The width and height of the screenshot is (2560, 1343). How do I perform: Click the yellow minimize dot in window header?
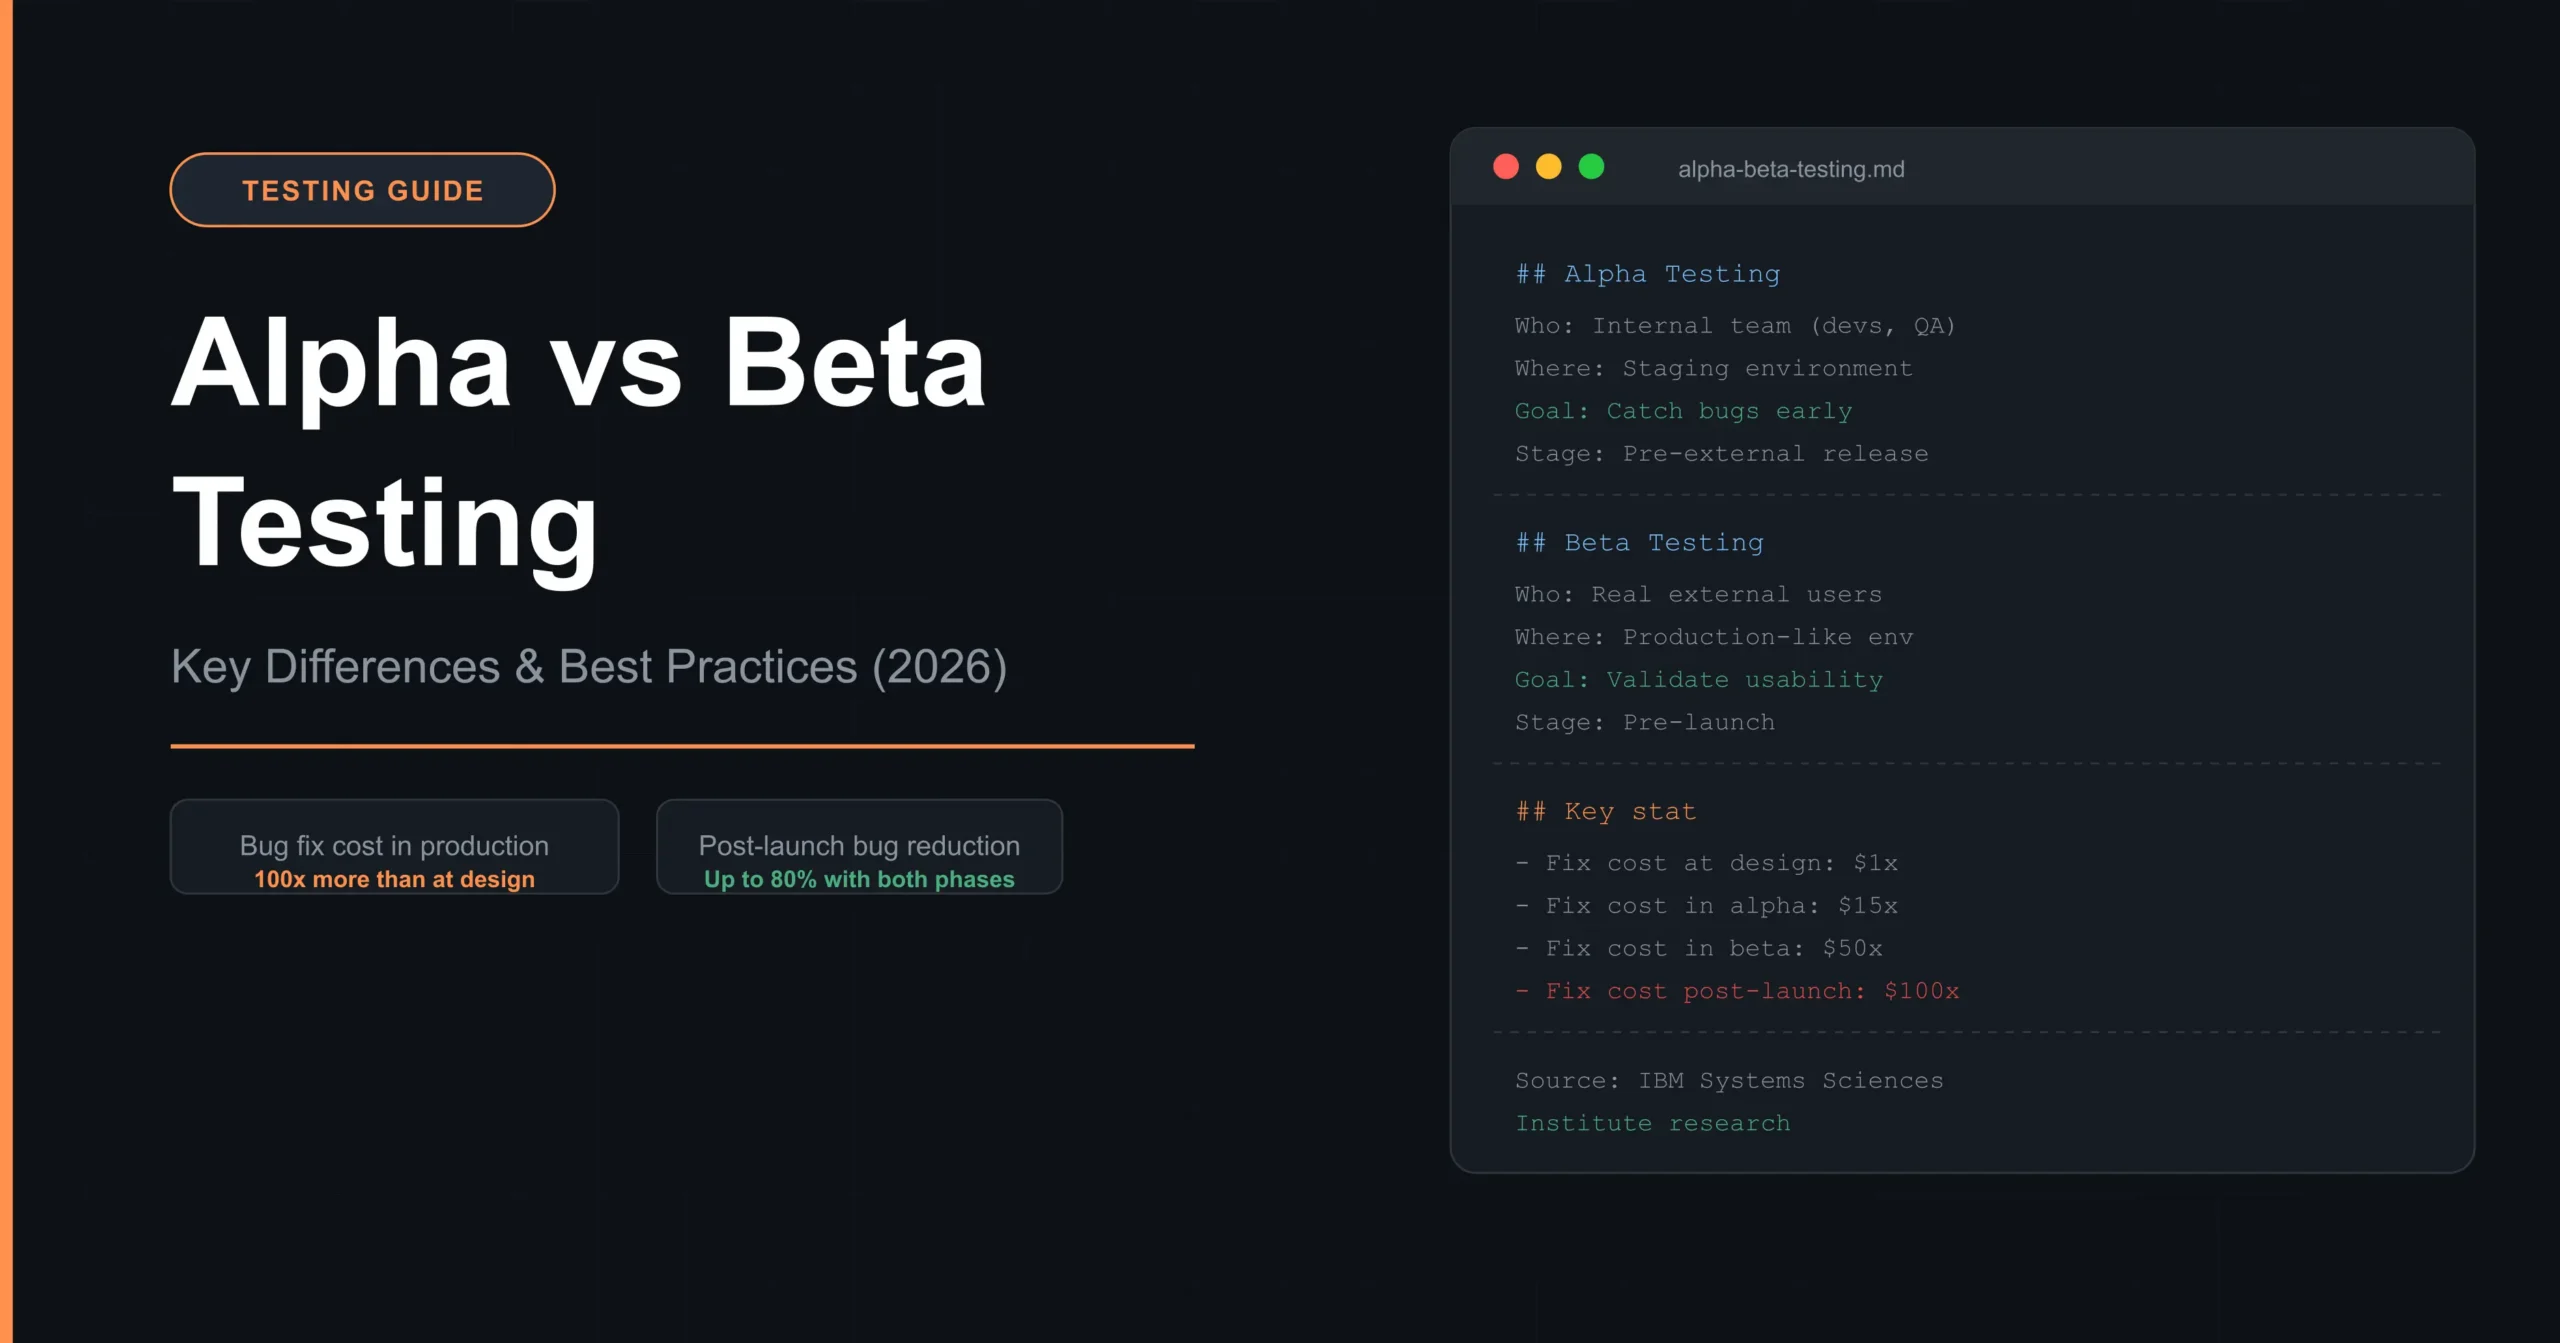pos(1548,167)
